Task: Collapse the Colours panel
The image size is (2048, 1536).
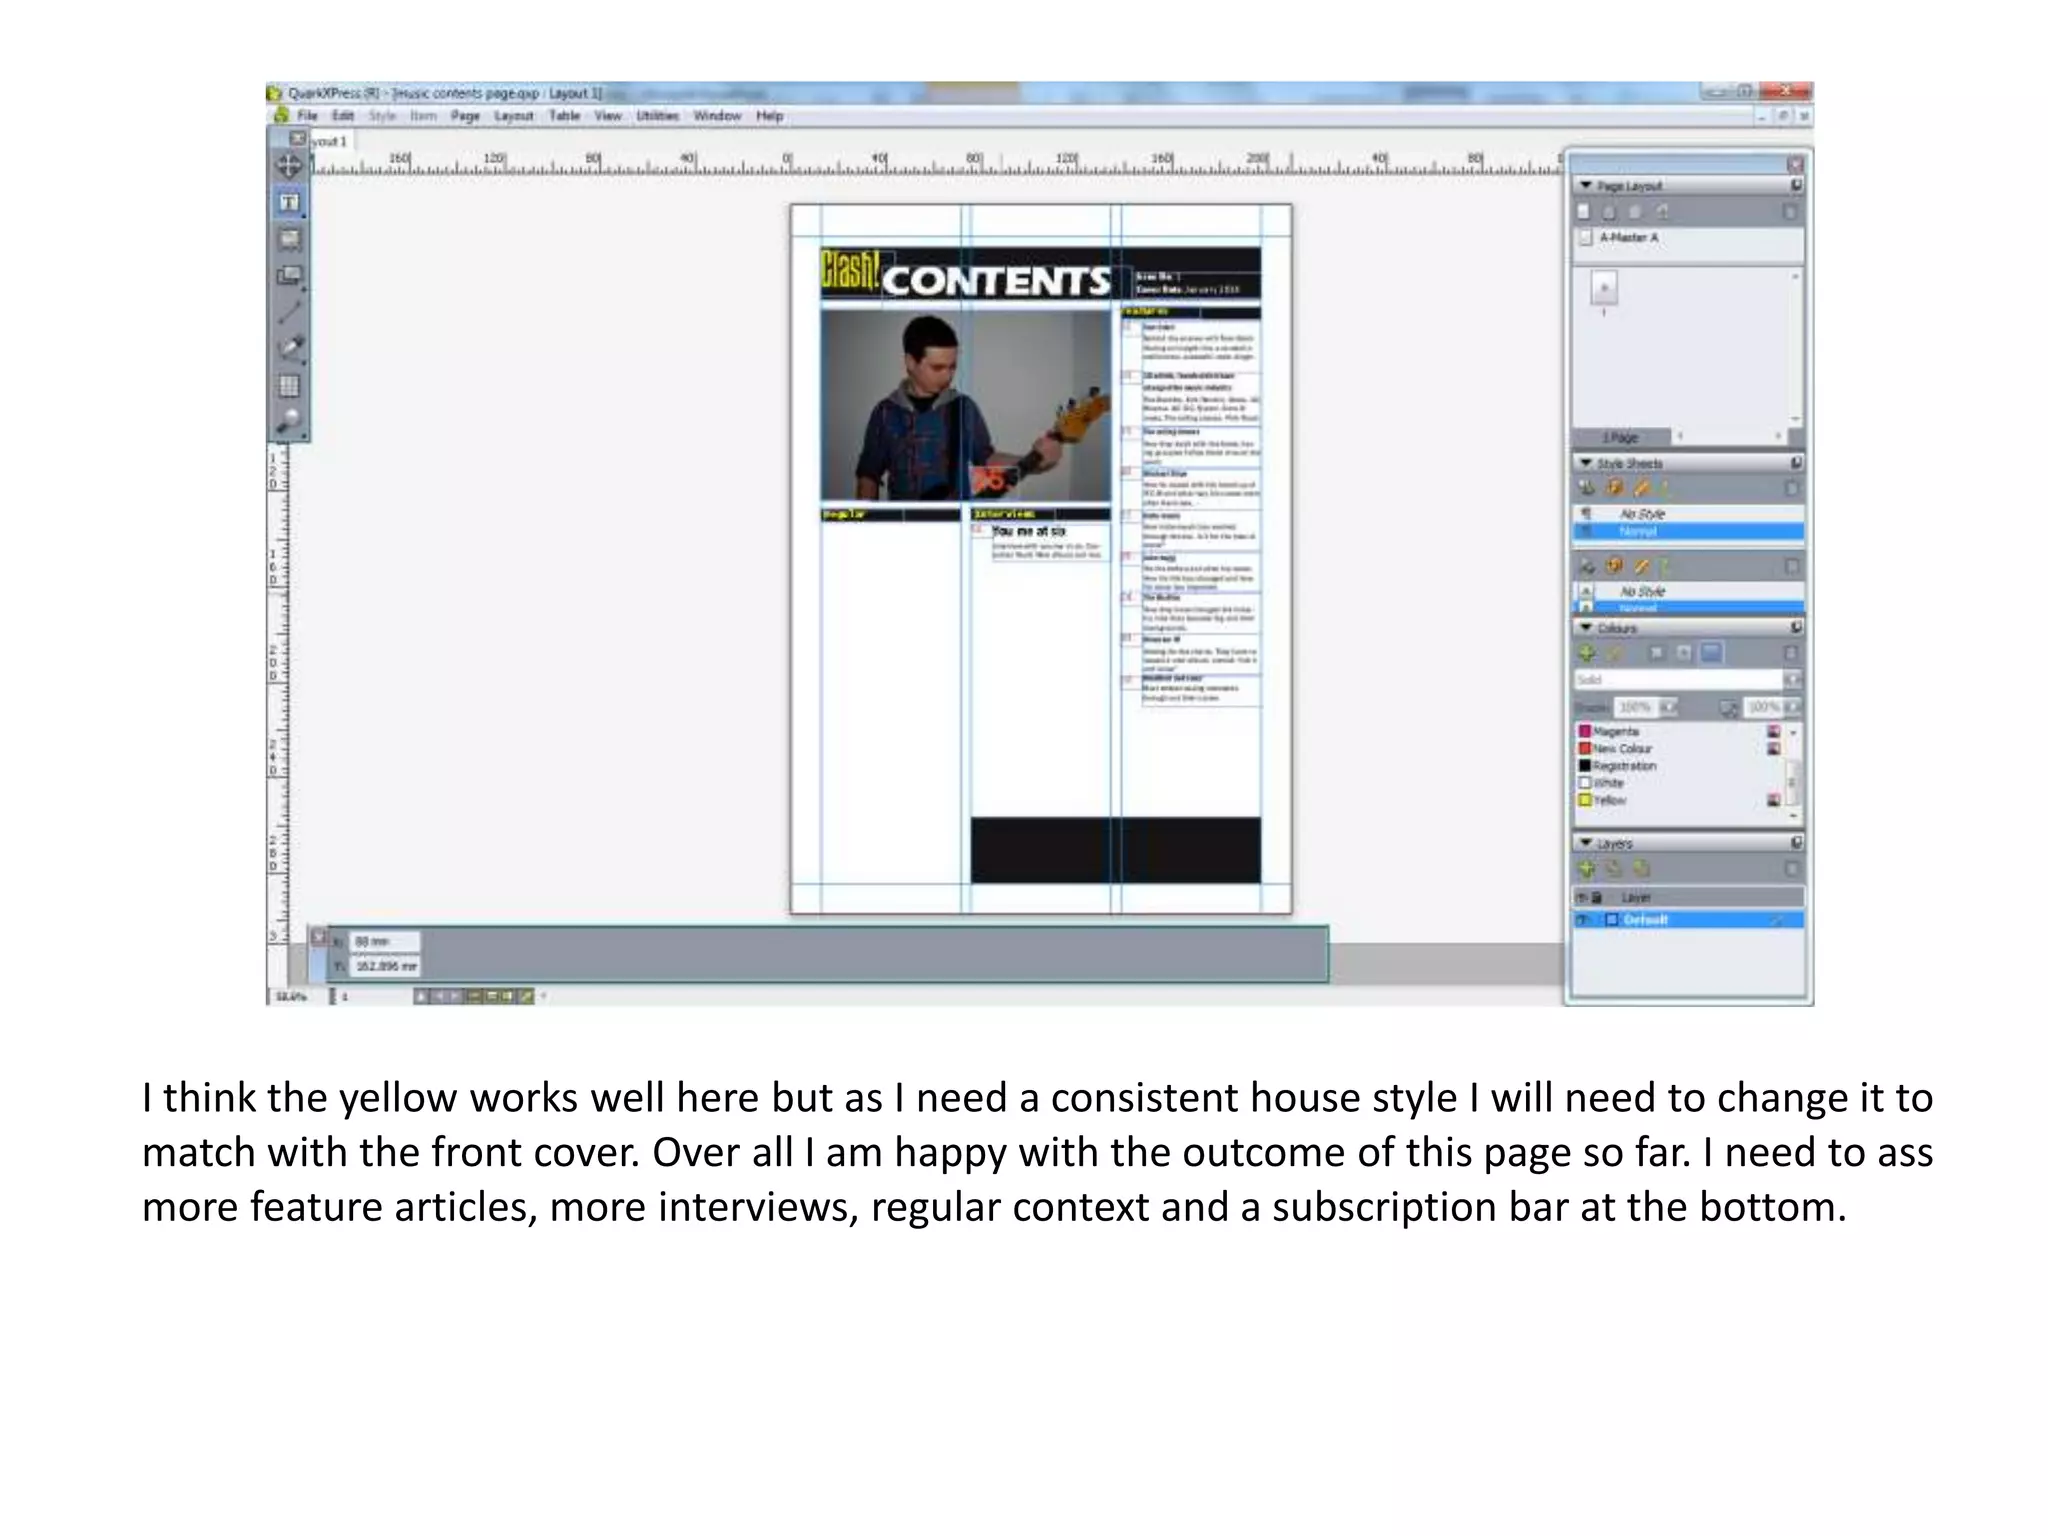Action: pos(1585,628)
